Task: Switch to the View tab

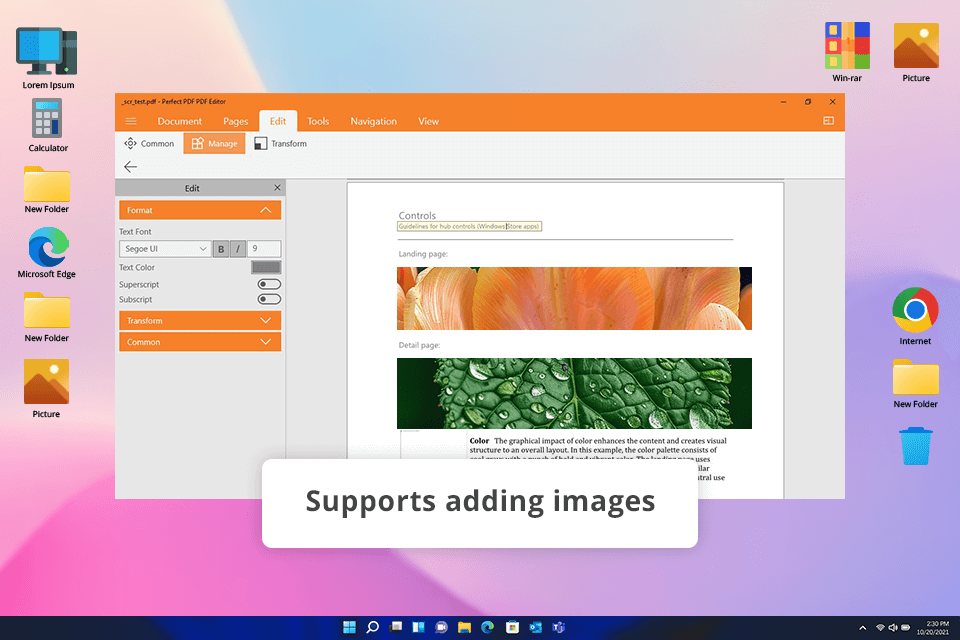Action: tap(429, 121)
